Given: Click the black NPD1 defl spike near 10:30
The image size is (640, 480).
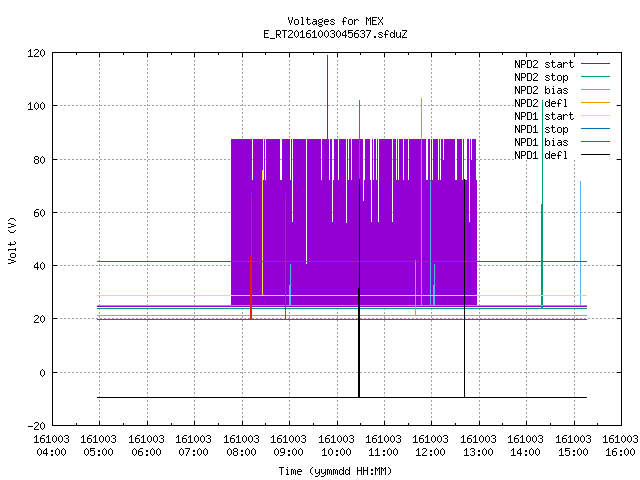Looking at the screenshot, I should pyautogui.click(x=359, y=288).
